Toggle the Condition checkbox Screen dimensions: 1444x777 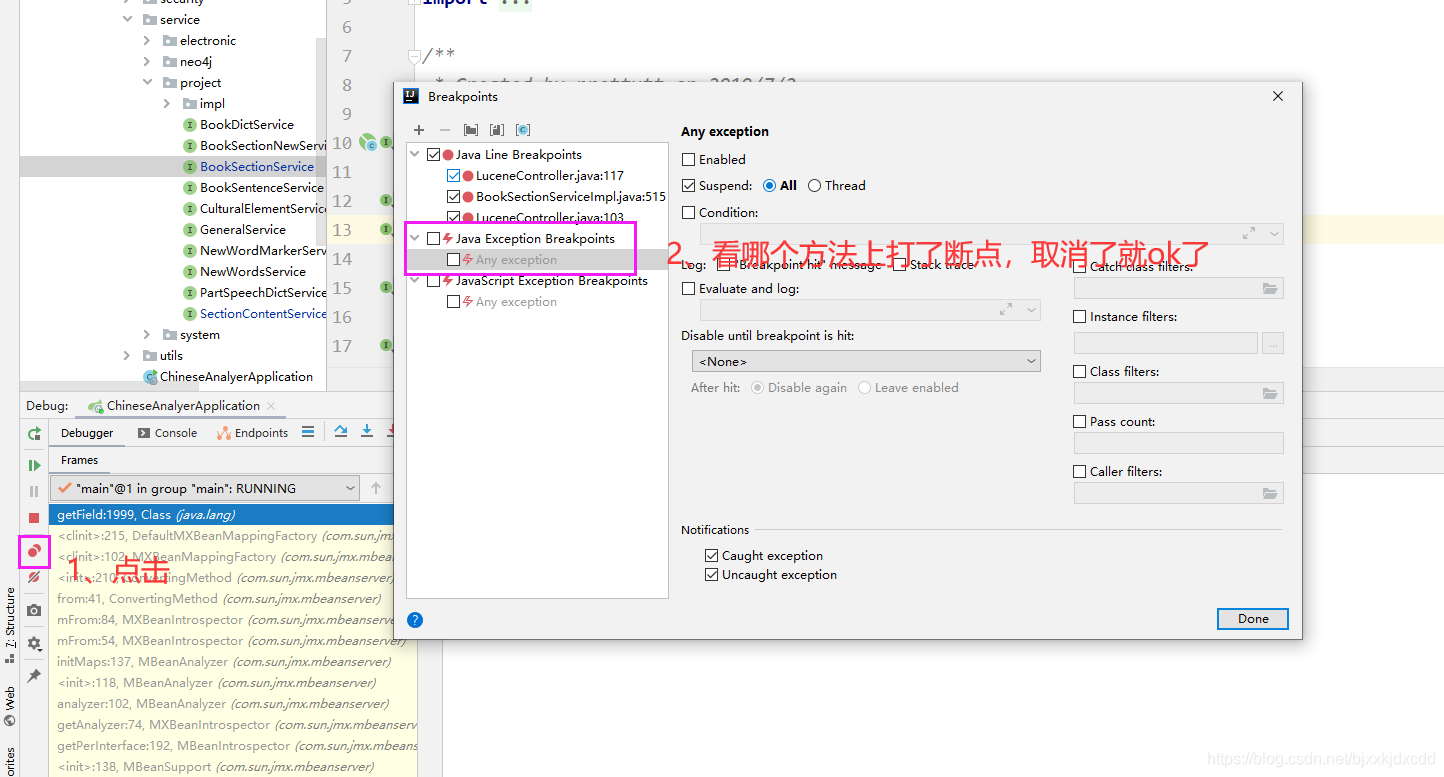tap(688, 212)
